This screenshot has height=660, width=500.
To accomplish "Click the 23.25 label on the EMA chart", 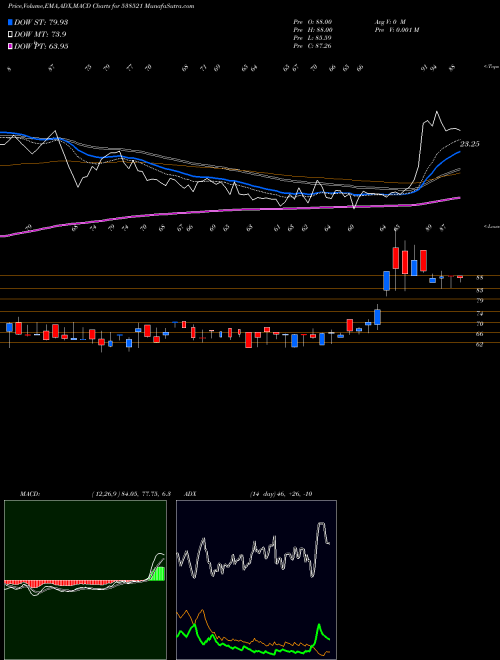I will point(469,144).
